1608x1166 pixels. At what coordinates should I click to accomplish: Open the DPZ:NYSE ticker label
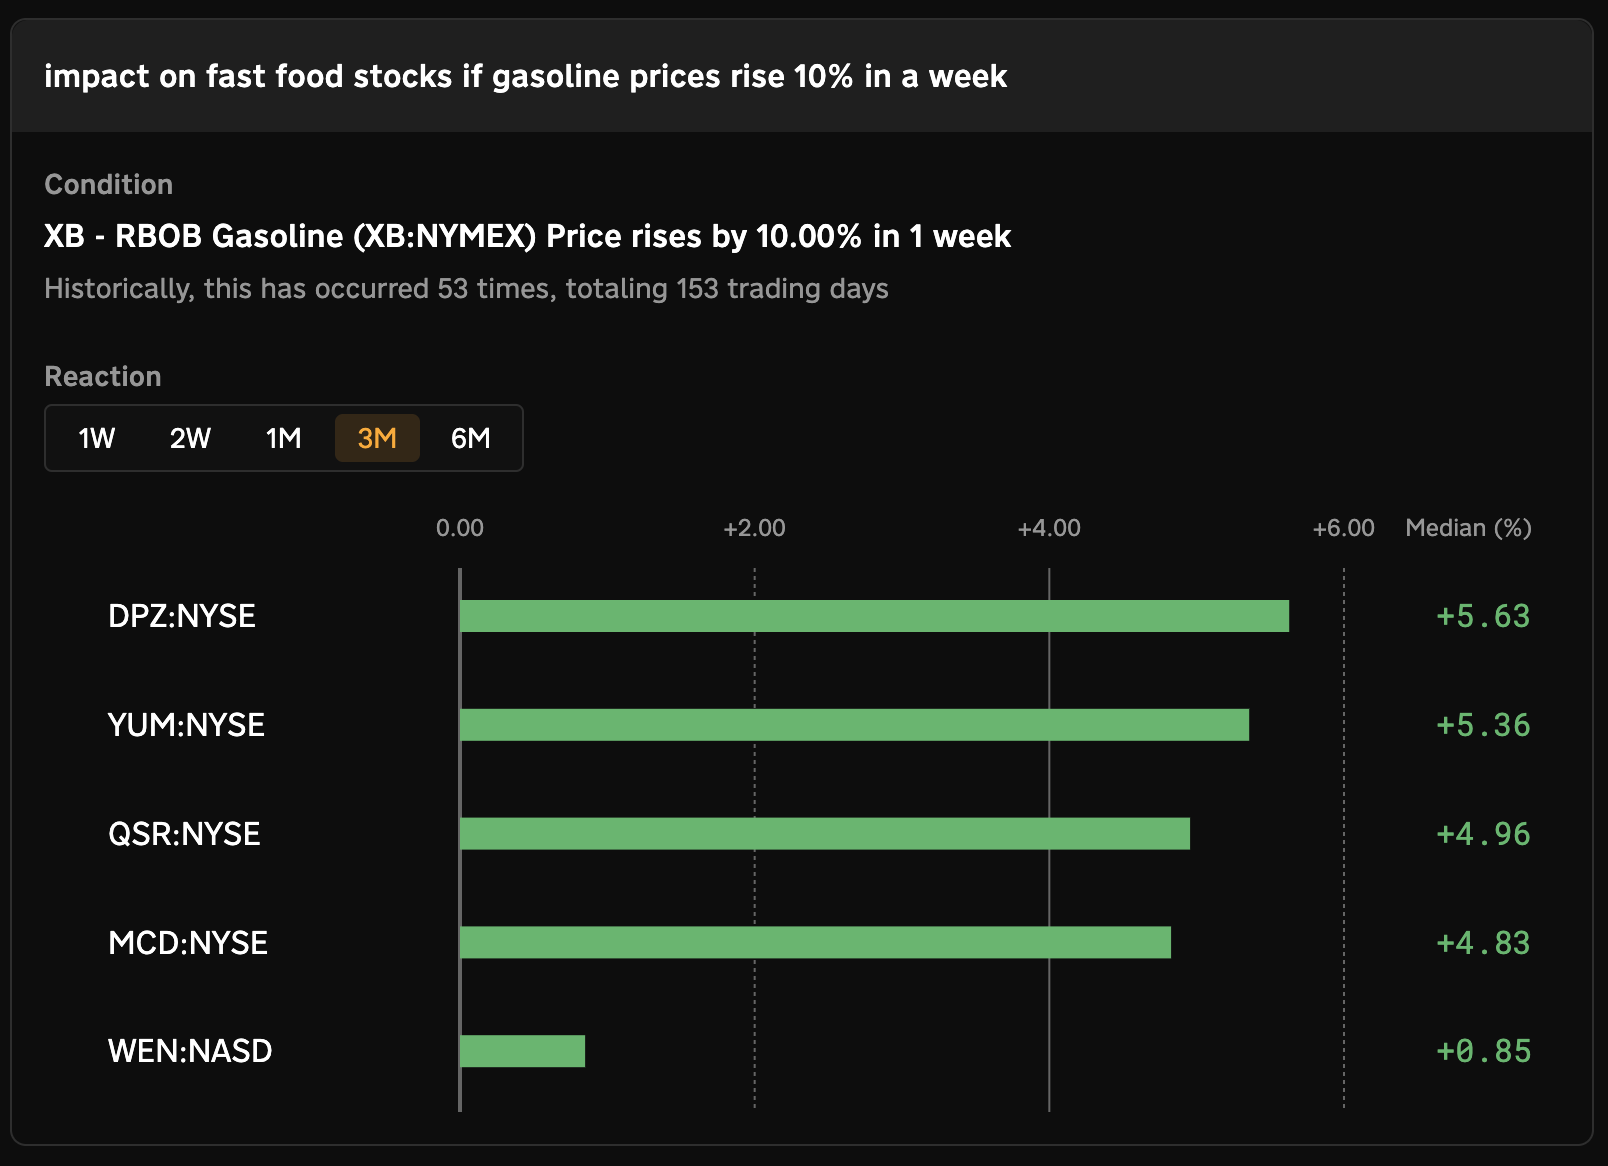(x=182, y=616)
